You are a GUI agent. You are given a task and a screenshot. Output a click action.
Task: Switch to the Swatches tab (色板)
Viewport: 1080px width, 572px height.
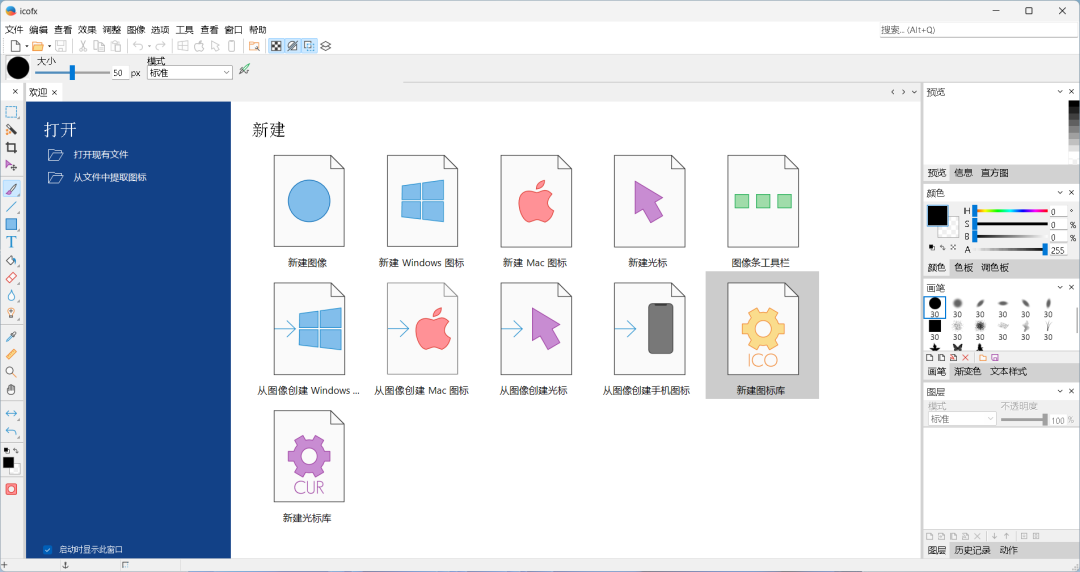[964, 267]
